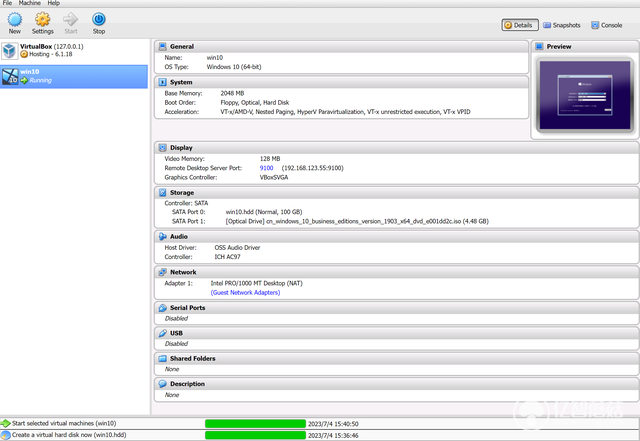640x441 pixels.
Task: Click the Create virtual hard disk task icon
Action: click(5, 435)
